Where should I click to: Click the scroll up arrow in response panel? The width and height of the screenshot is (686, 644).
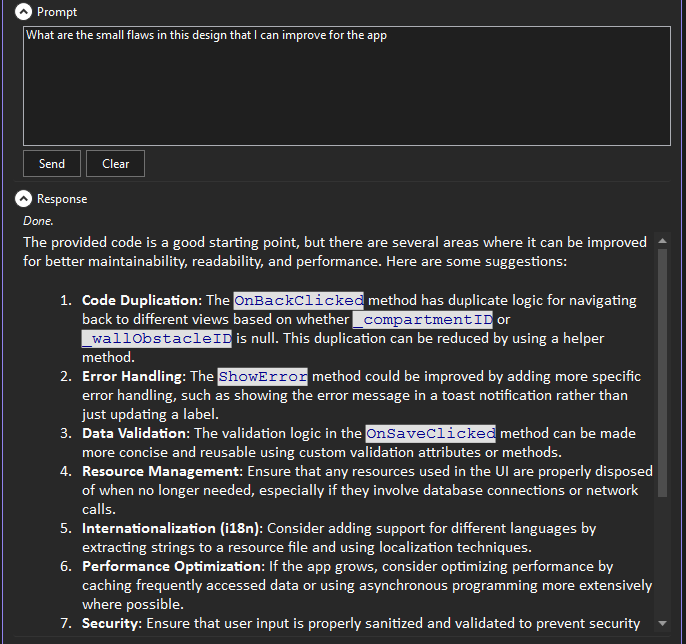click(x=662, y=241)
